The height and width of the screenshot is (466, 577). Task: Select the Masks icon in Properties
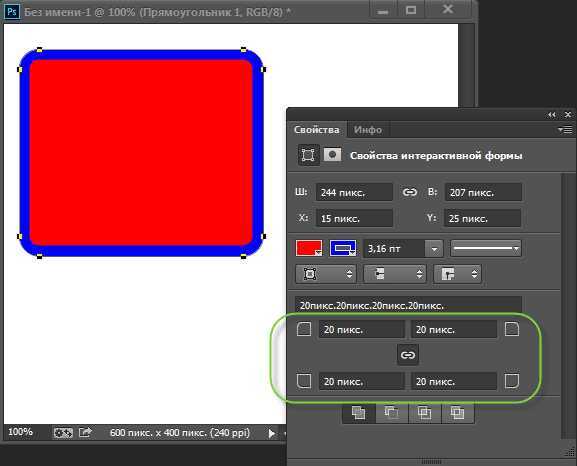332,155
